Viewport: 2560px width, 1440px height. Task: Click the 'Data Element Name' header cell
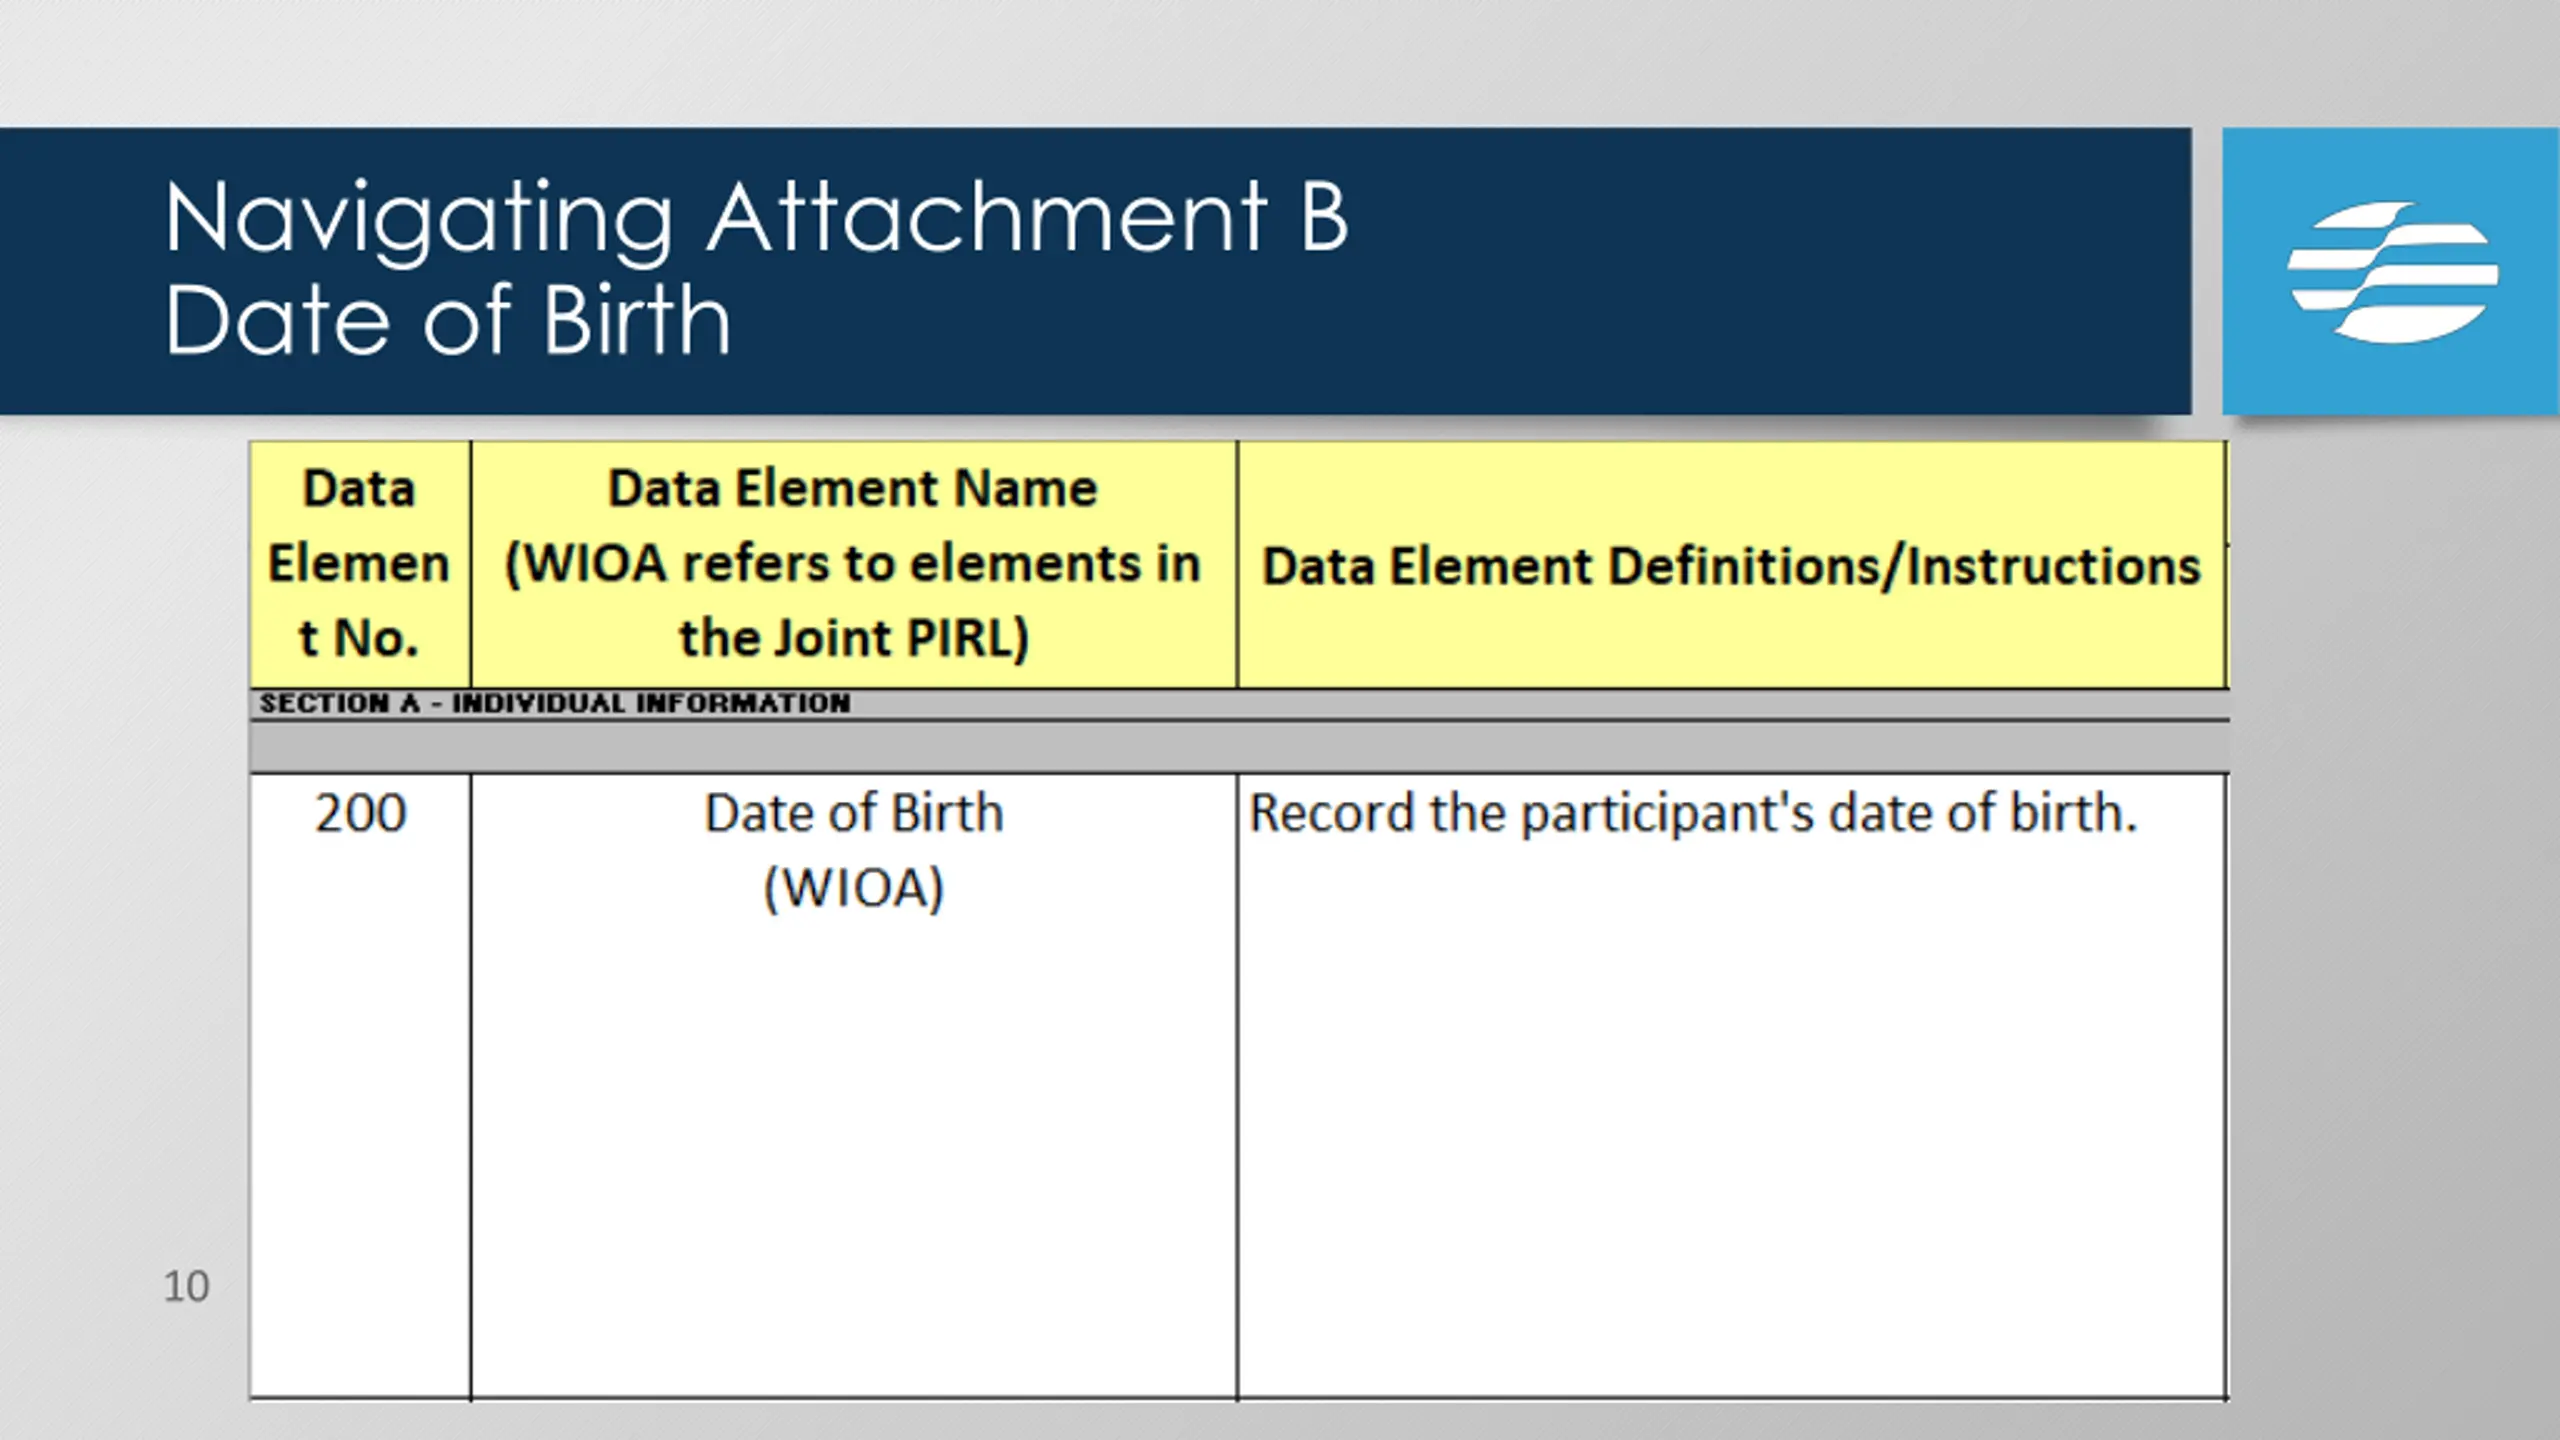(x=853, y=564)
